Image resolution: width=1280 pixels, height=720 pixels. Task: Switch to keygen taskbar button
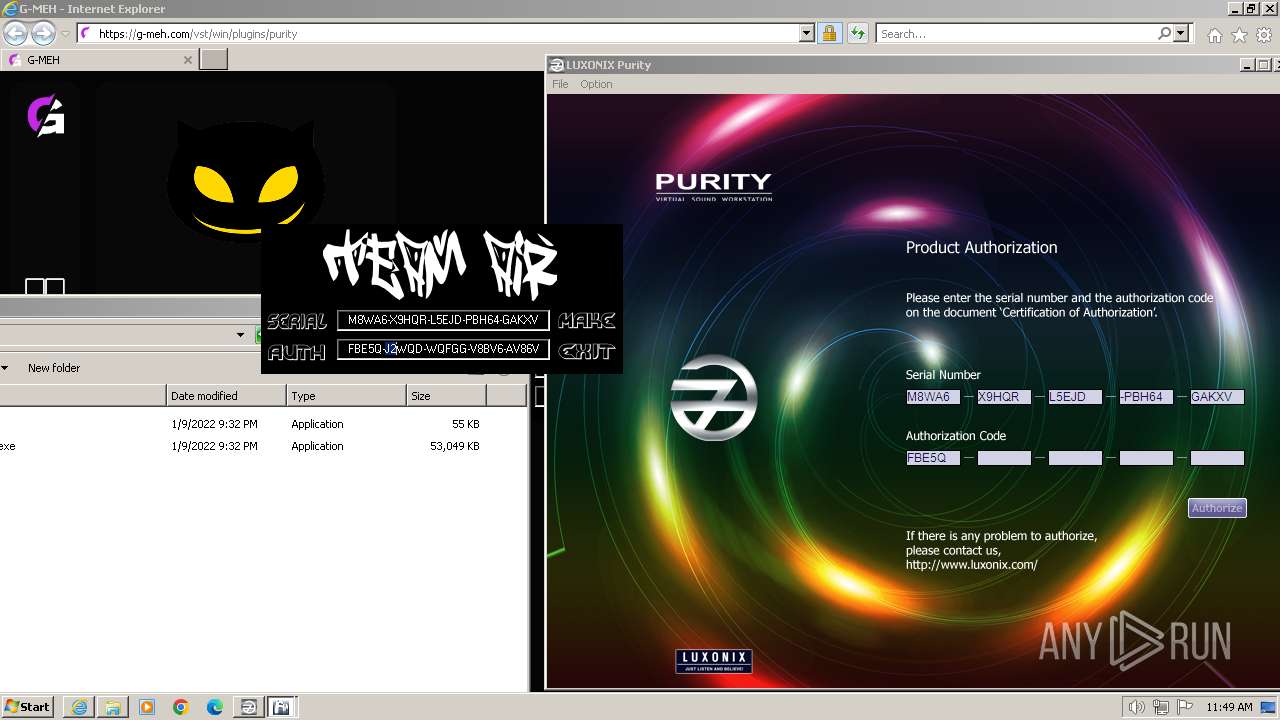pyautogui.click(x=281, y=707)
